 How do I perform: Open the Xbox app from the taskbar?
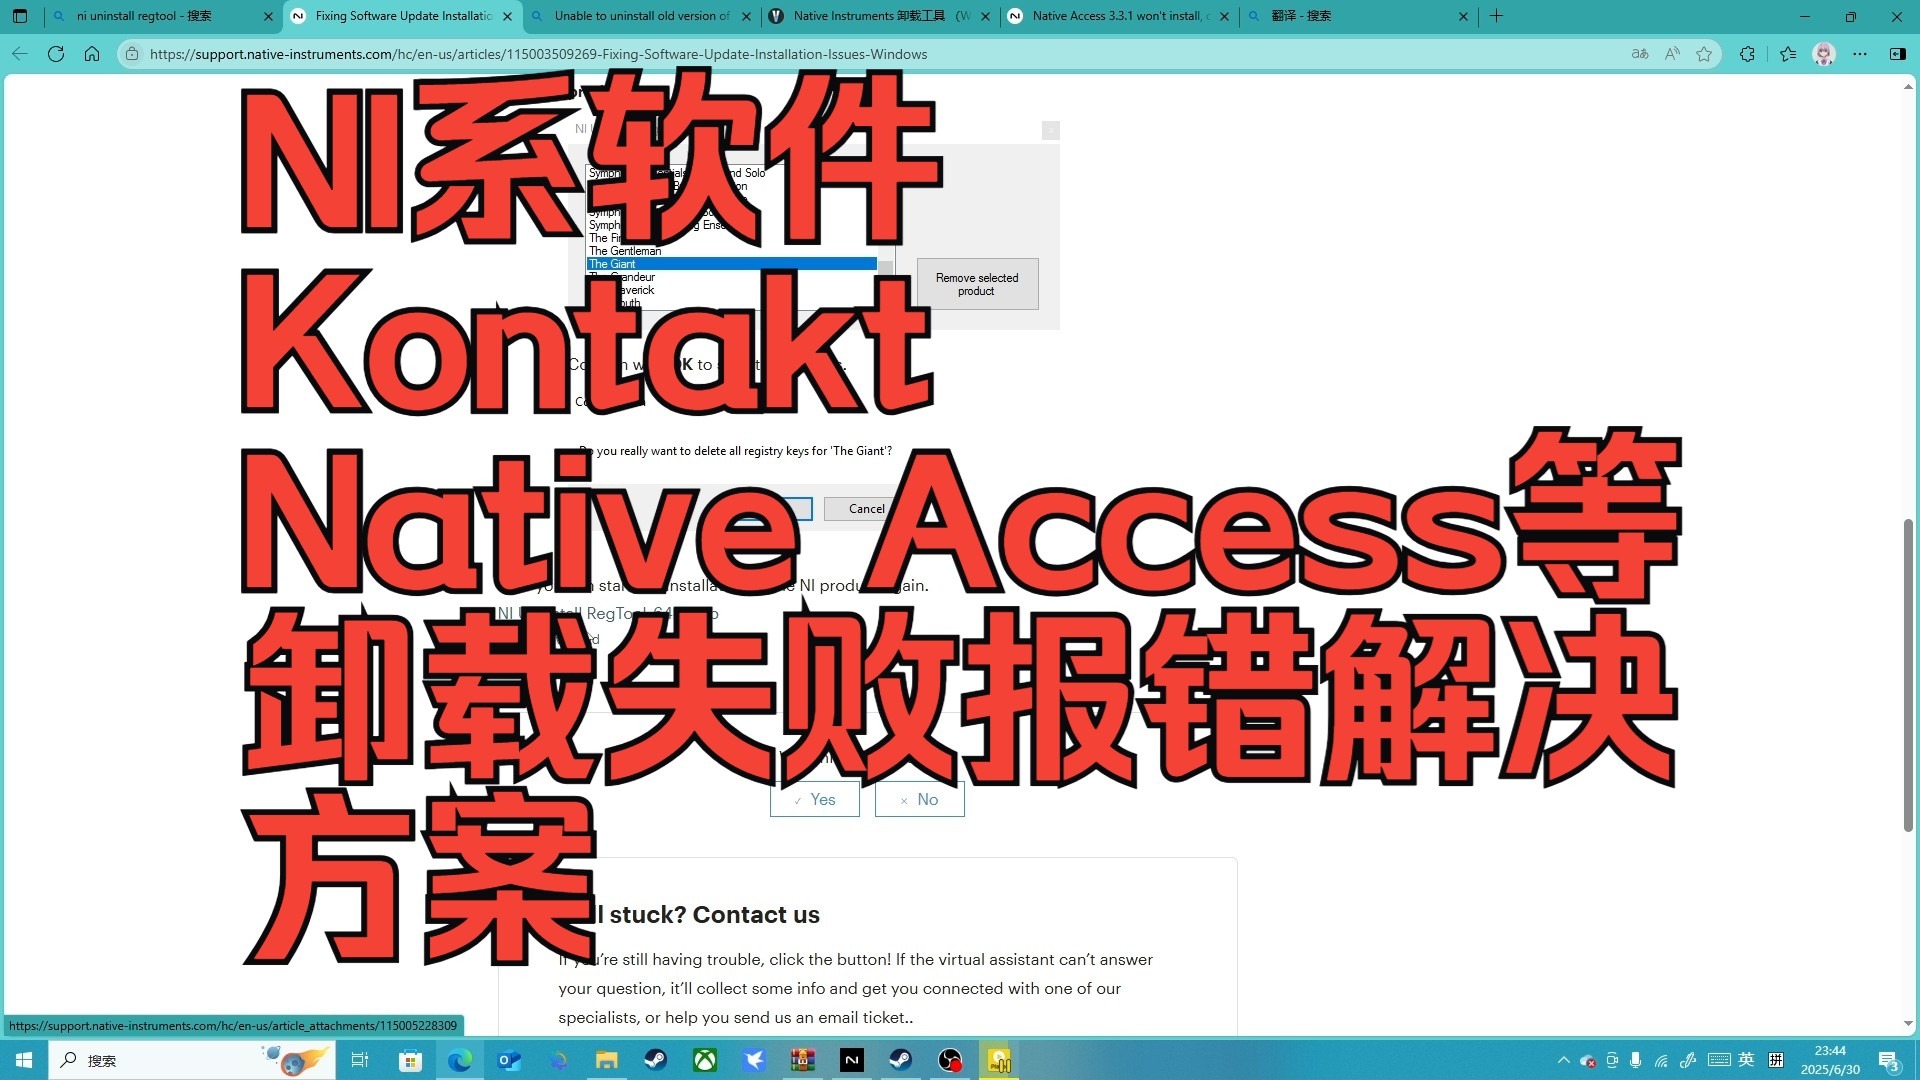(x=705, y=1060)
